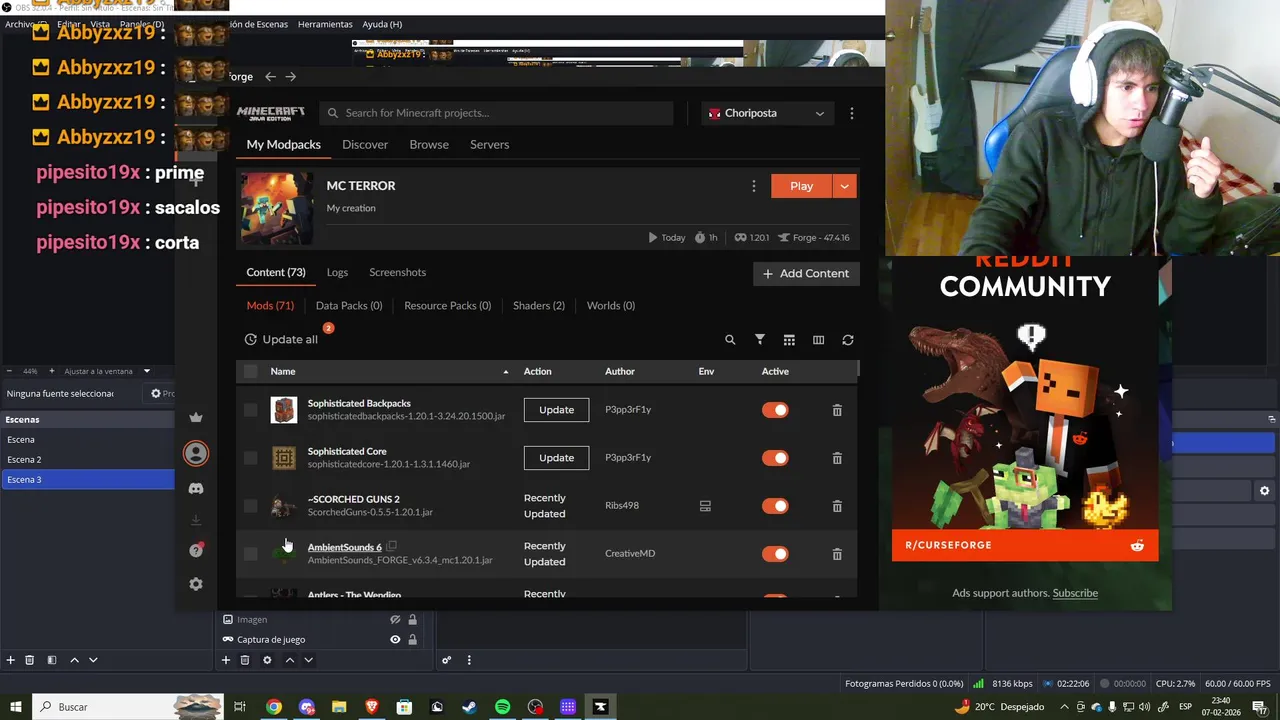Select Escena 2 in OBS scenes list

pos(87,459)
